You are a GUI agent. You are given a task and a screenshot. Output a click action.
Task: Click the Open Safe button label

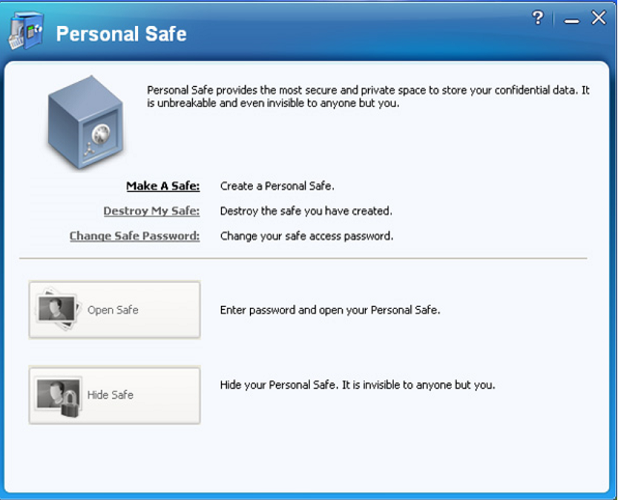click(113, 310)
